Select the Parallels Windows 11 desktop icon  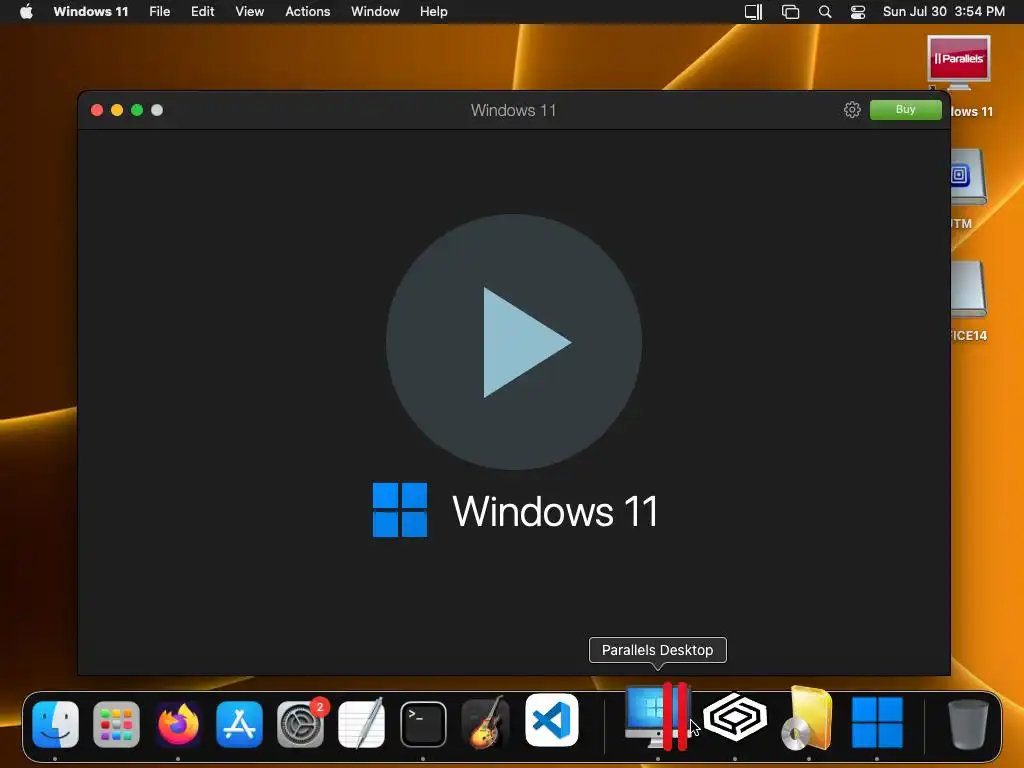click(959, 63)
